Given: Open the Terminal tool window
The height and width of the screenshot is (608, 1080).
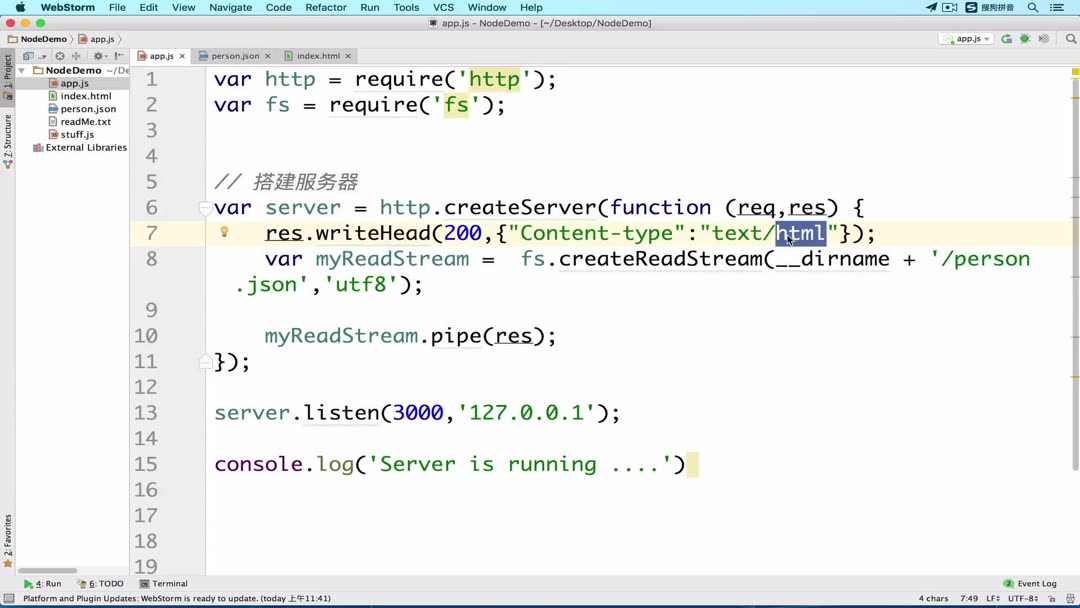Looking at the screenshot, I should point(164,583).
